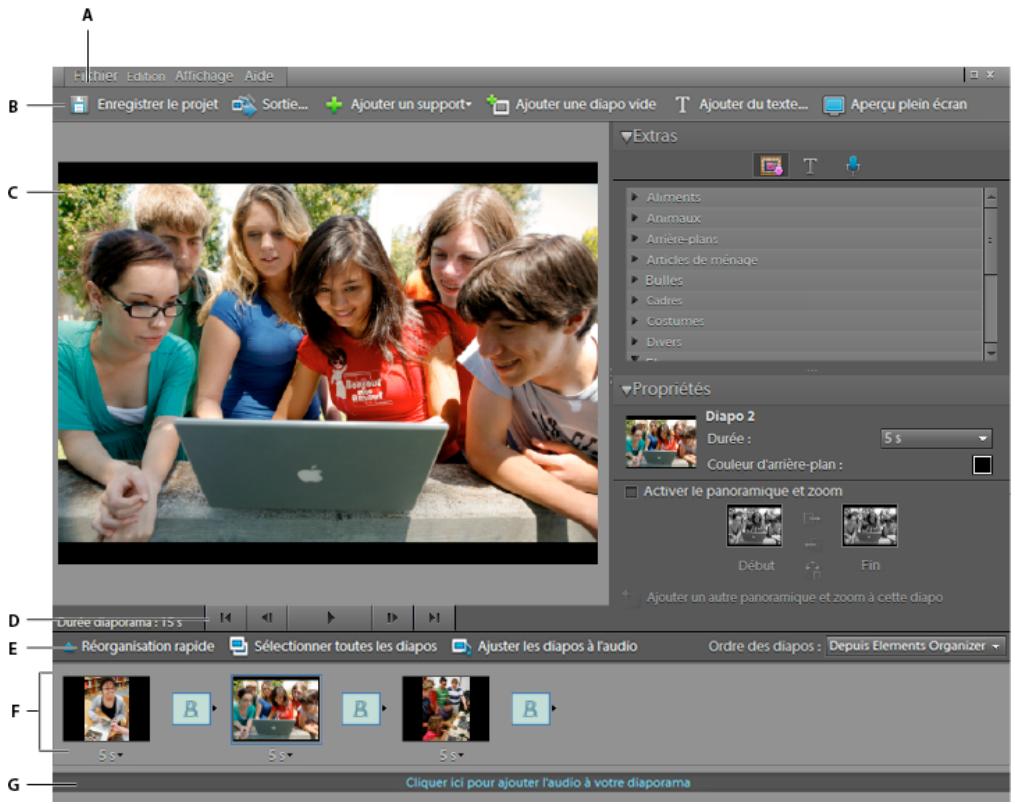
Task: Open the Edition menu
Action: tap(146, 76)
